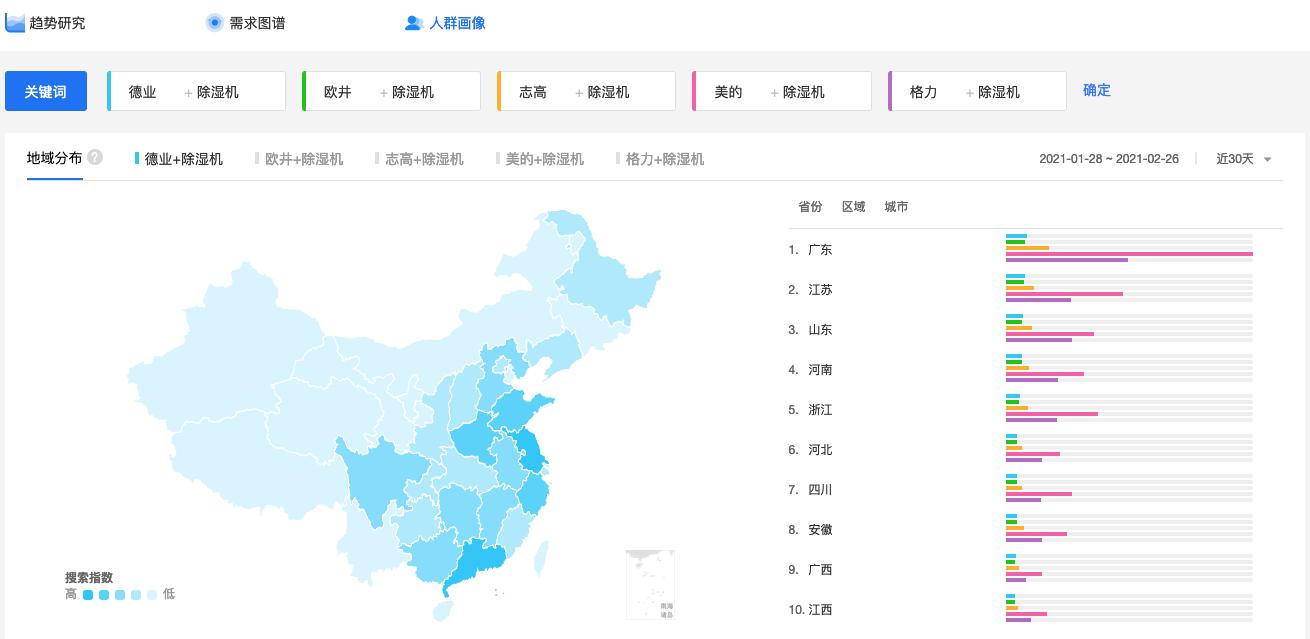Image resolution: width=1310 pixels, height=639 pixels.
Task: Click the help question-mark beside 地域分布
Action: [x=93, y=157]
